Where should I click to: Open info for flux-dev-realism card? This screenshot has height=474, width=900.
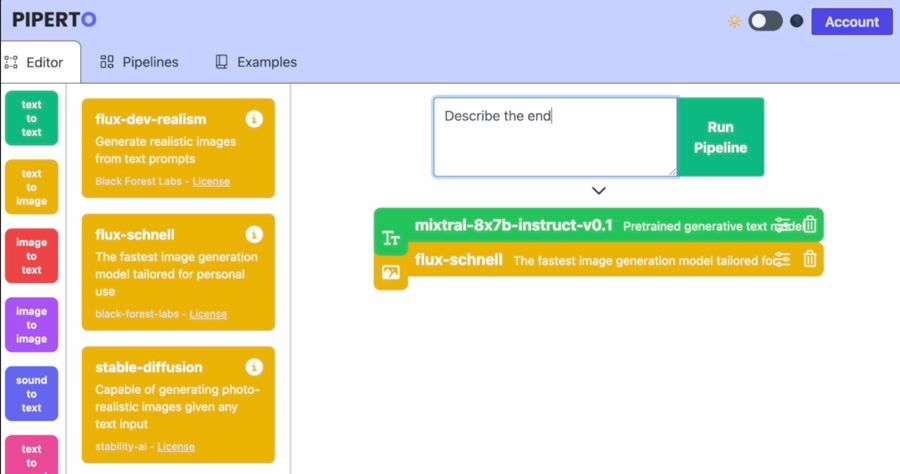pyautogui.click(x=254, y=119)
